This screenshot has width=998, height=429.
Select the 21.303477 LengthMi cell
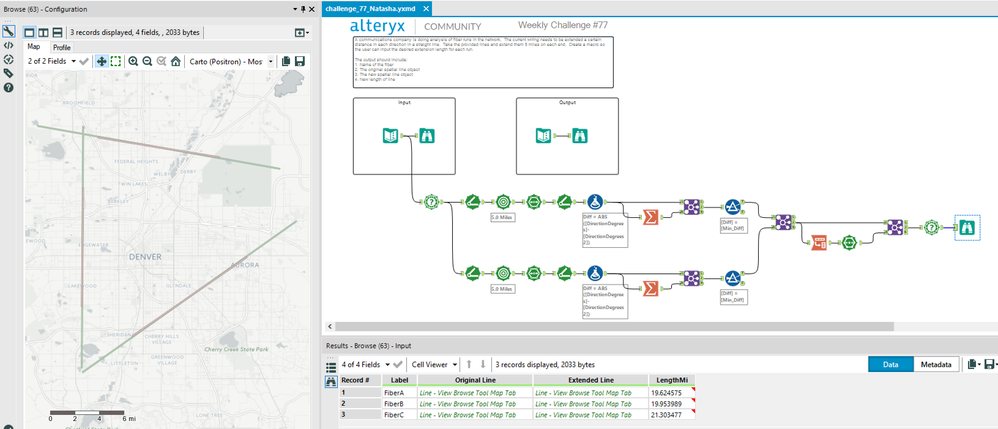[671, 414]
